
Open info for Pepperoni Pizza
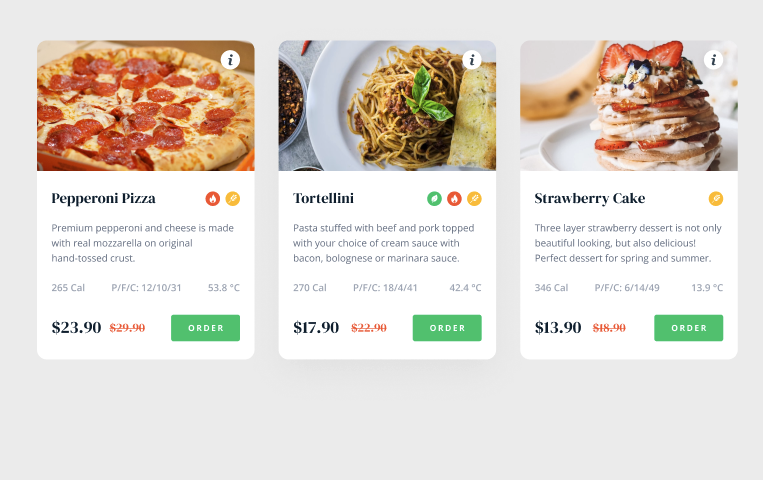point(230,59)
